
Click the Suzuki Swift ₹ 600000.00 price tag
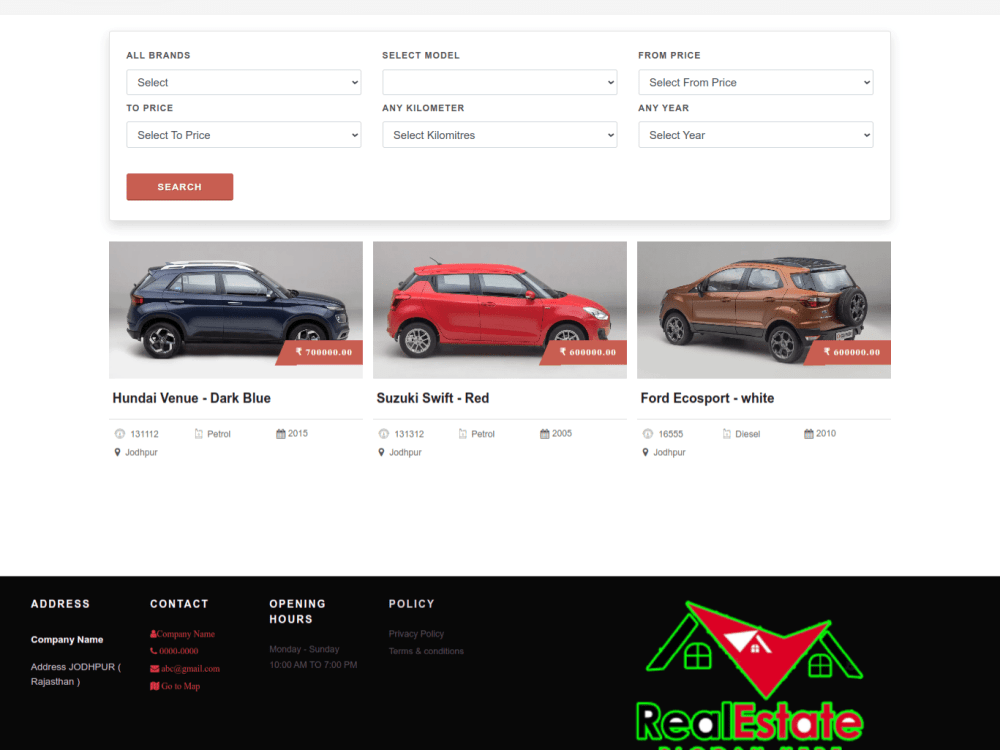[585, 352]
